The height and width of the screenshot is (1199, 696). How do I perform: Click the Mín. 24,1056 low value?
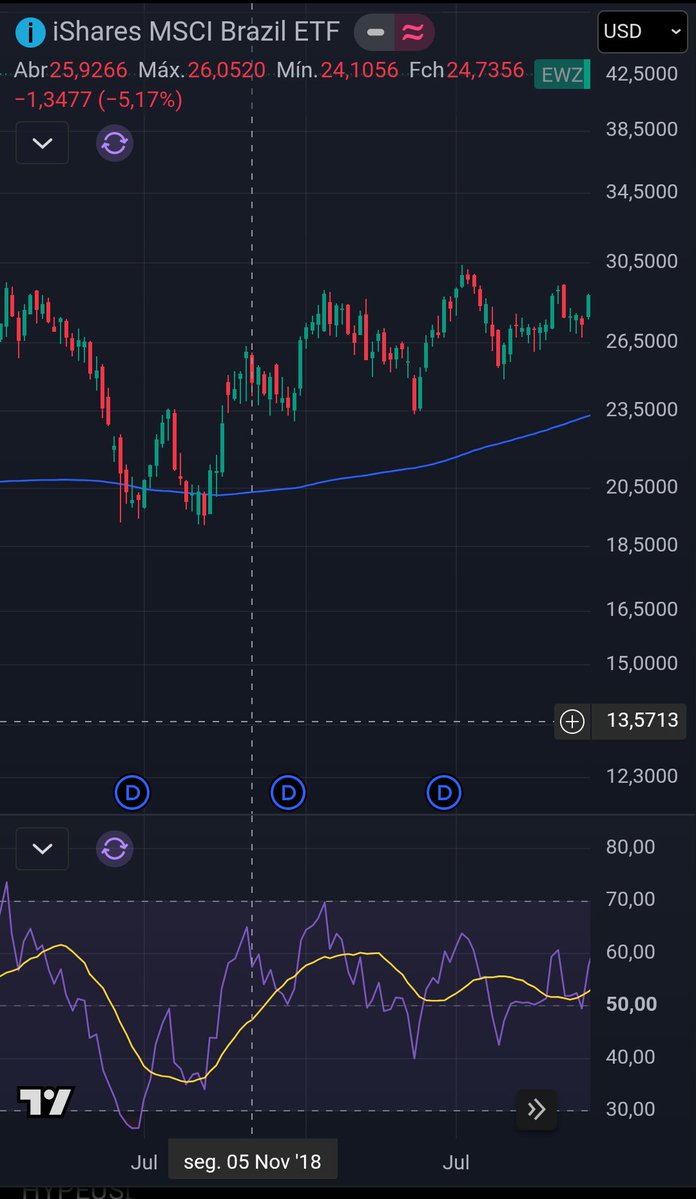(338, 70)
